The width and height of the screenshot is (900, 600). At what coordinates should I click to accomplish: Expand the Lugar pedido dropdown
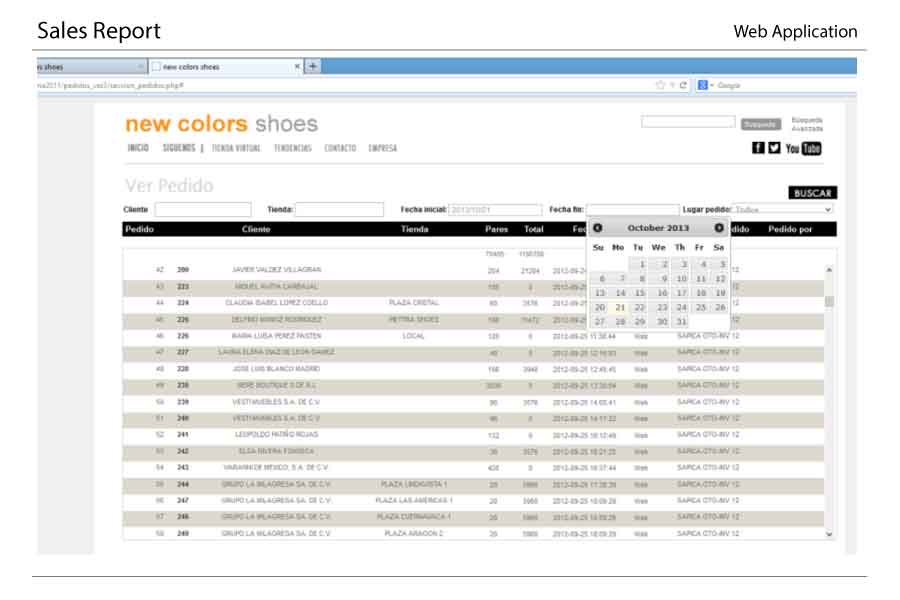coord(782,209)
